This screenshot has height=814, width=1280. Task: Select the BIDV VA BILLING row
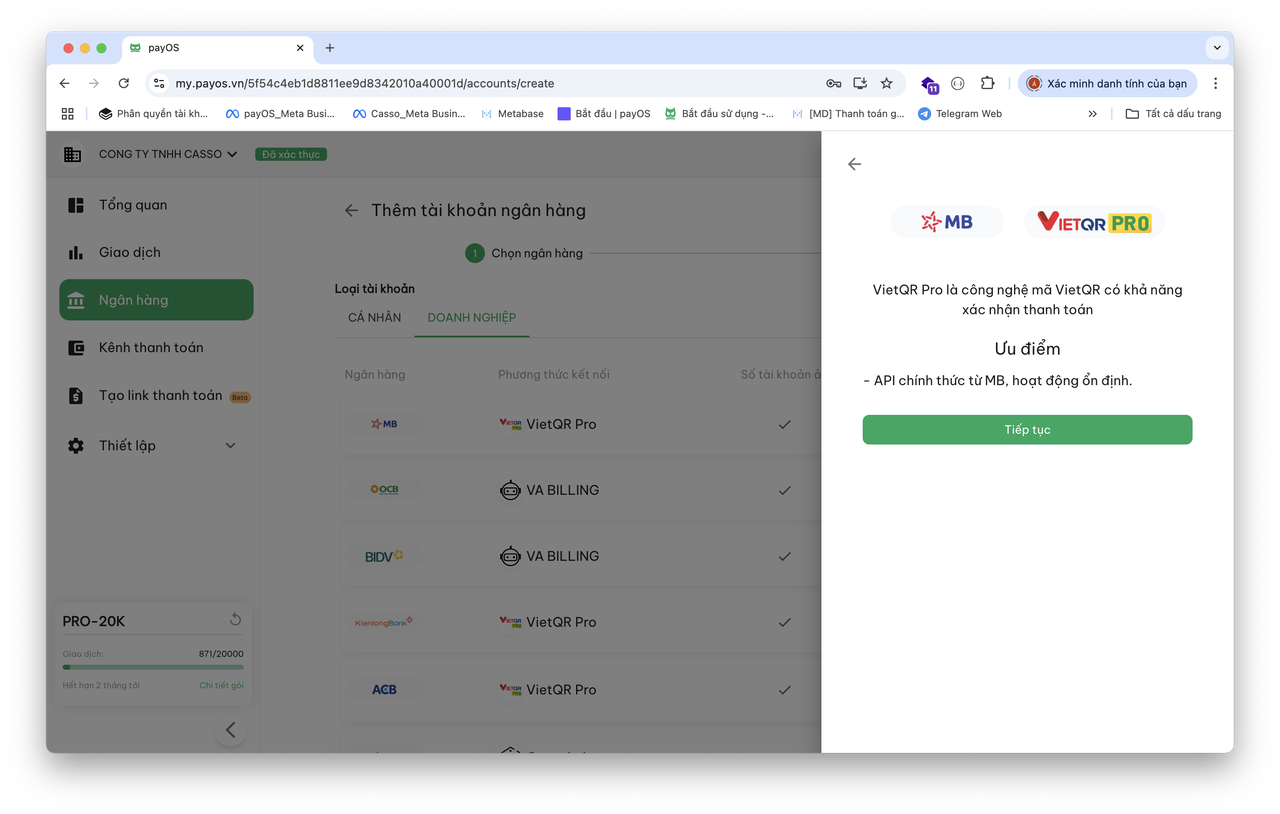click(581, 556)
